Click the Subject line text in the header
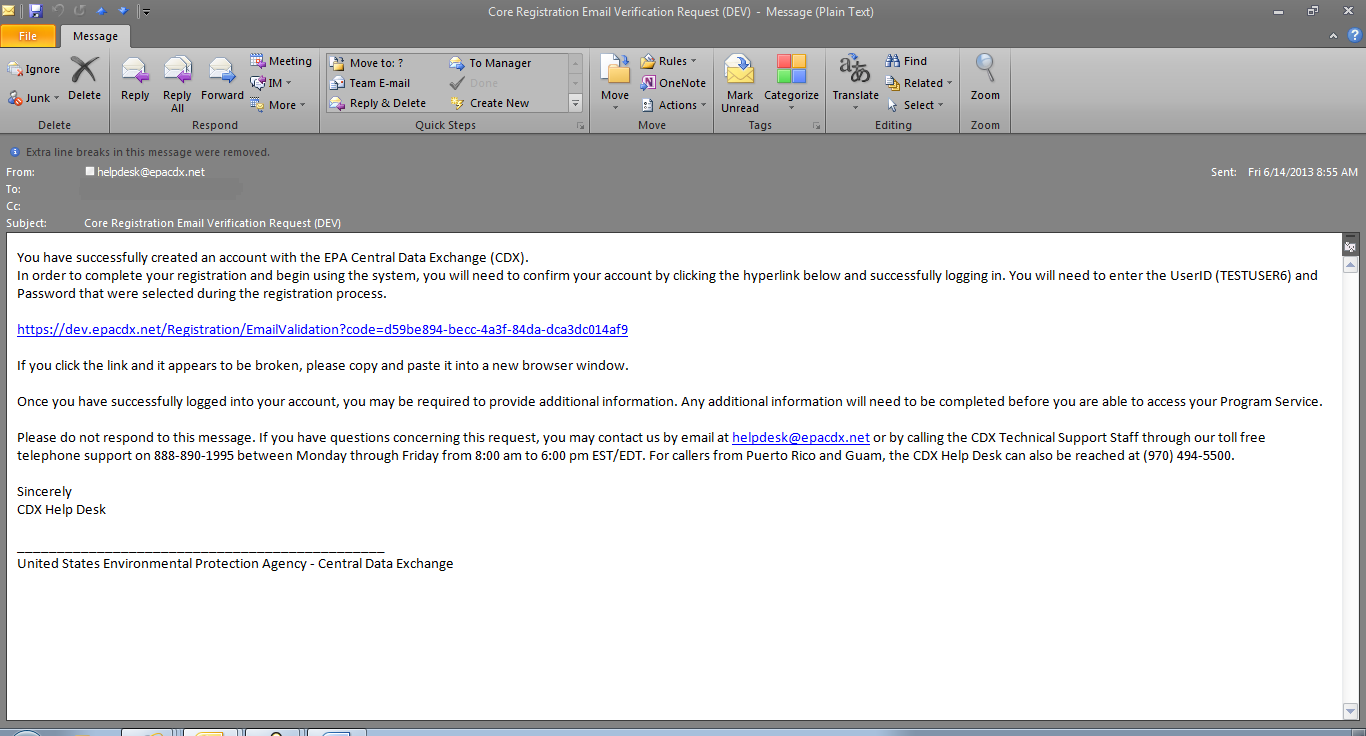 (x=212, y=223)
